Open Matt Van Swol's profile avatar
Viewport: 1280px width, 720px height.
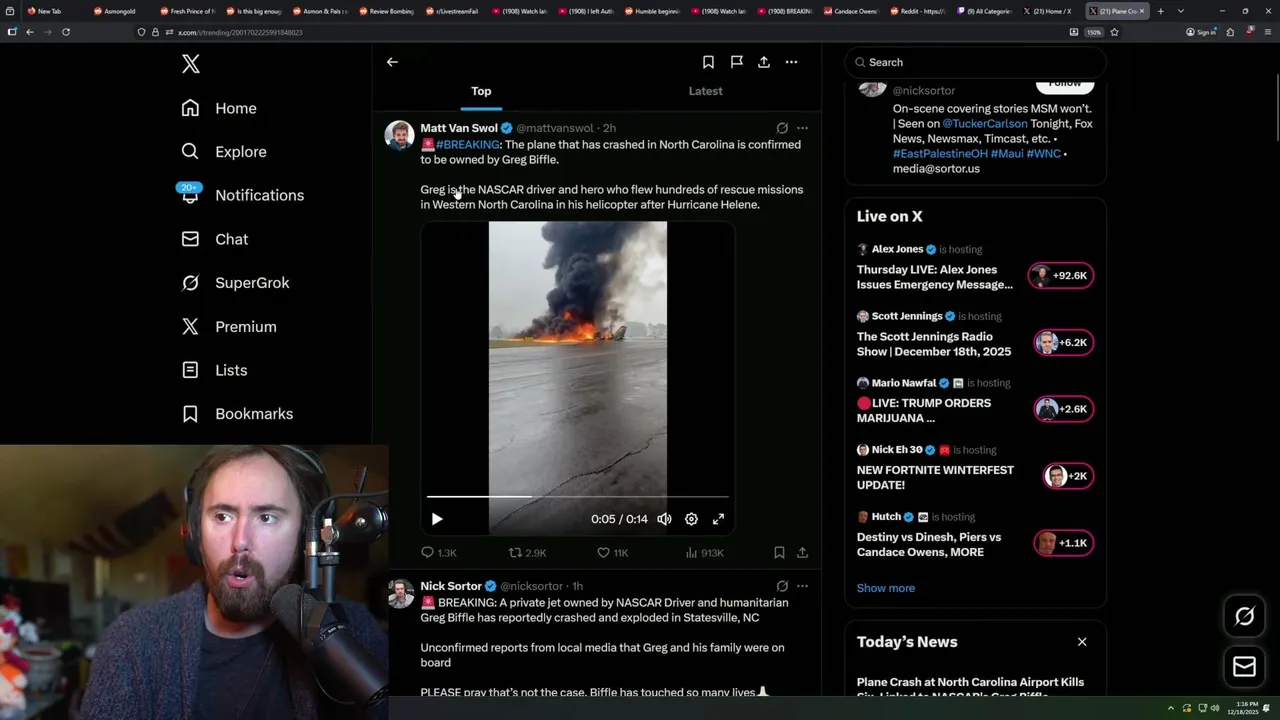399,135
